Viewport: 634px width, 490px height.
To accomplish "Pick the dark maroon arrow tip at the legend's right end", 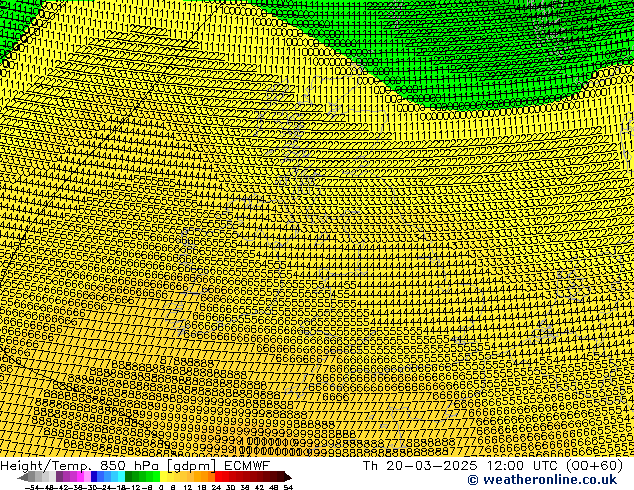I will pos(288,477).
